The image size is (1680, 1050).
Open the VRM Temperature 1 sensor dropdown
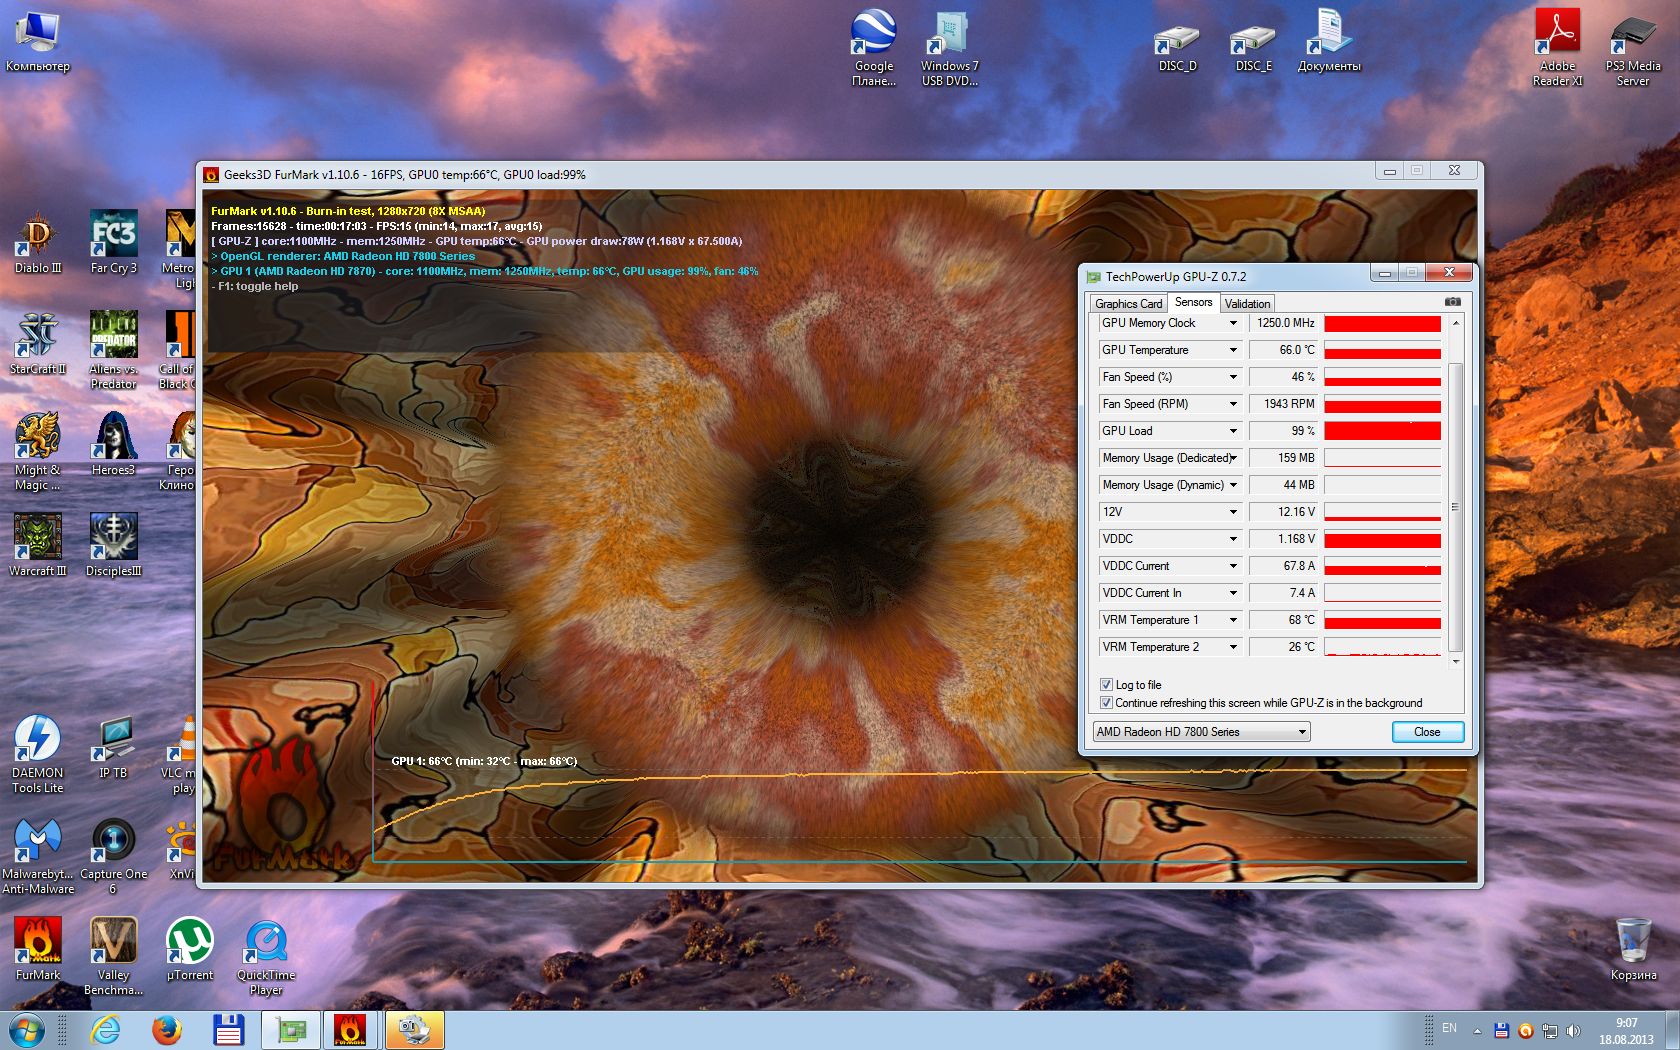click(1233, 620)
